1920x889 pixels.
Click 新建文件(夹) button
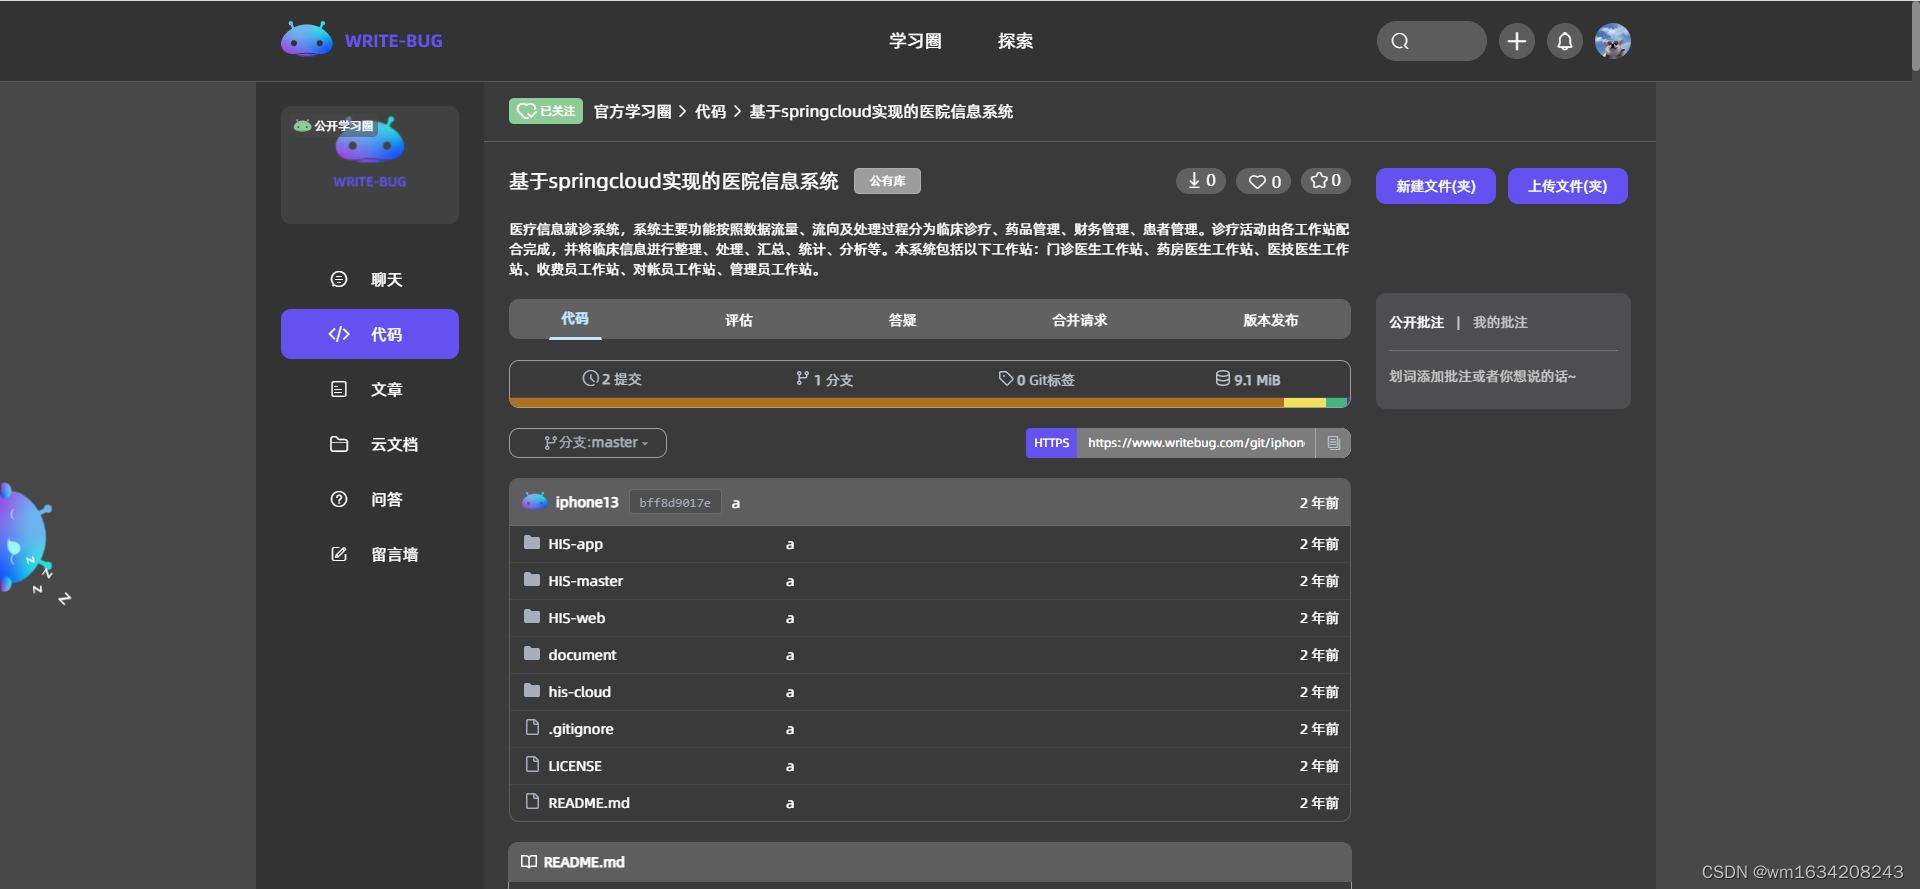point(1435,186)
